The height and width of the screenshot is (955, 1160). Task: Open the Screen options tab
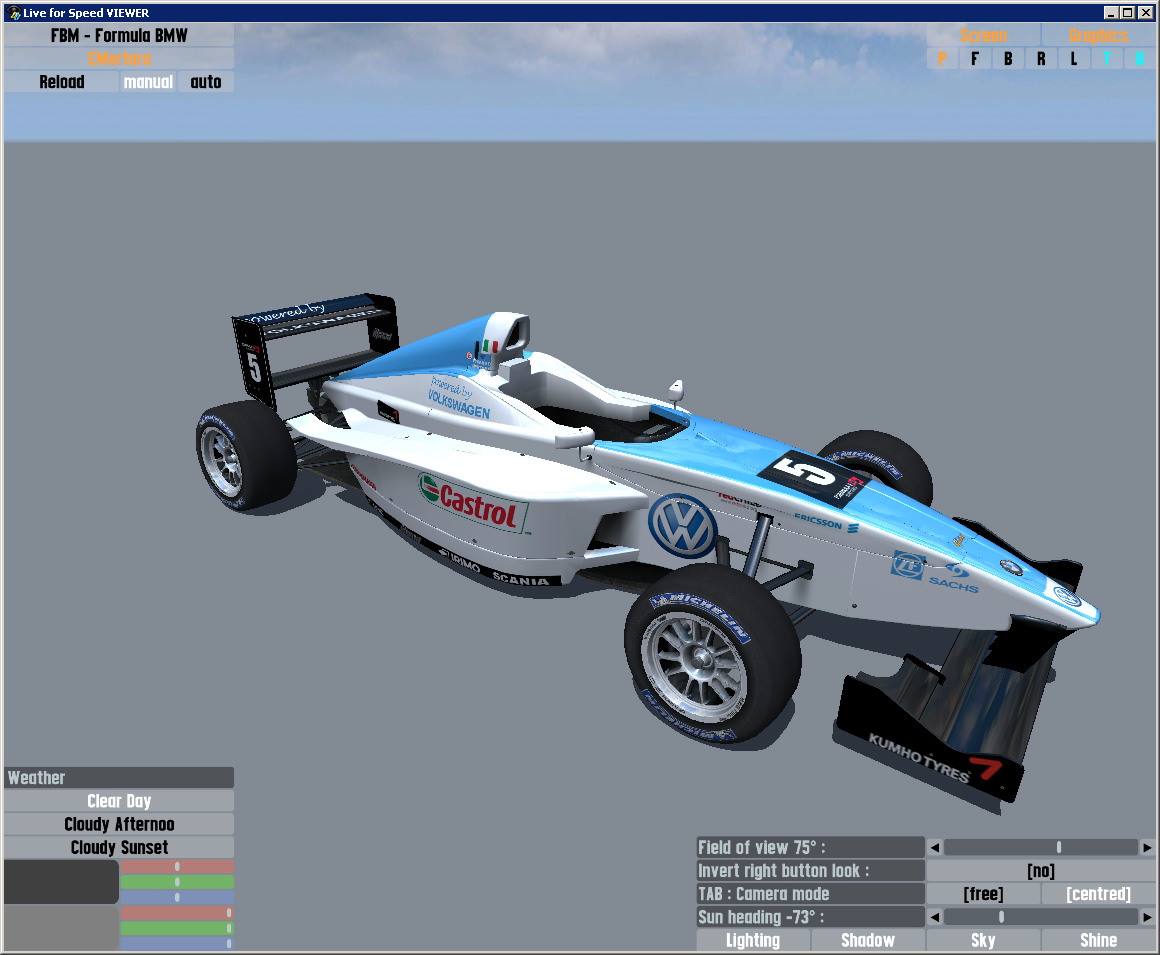[983, 36]
